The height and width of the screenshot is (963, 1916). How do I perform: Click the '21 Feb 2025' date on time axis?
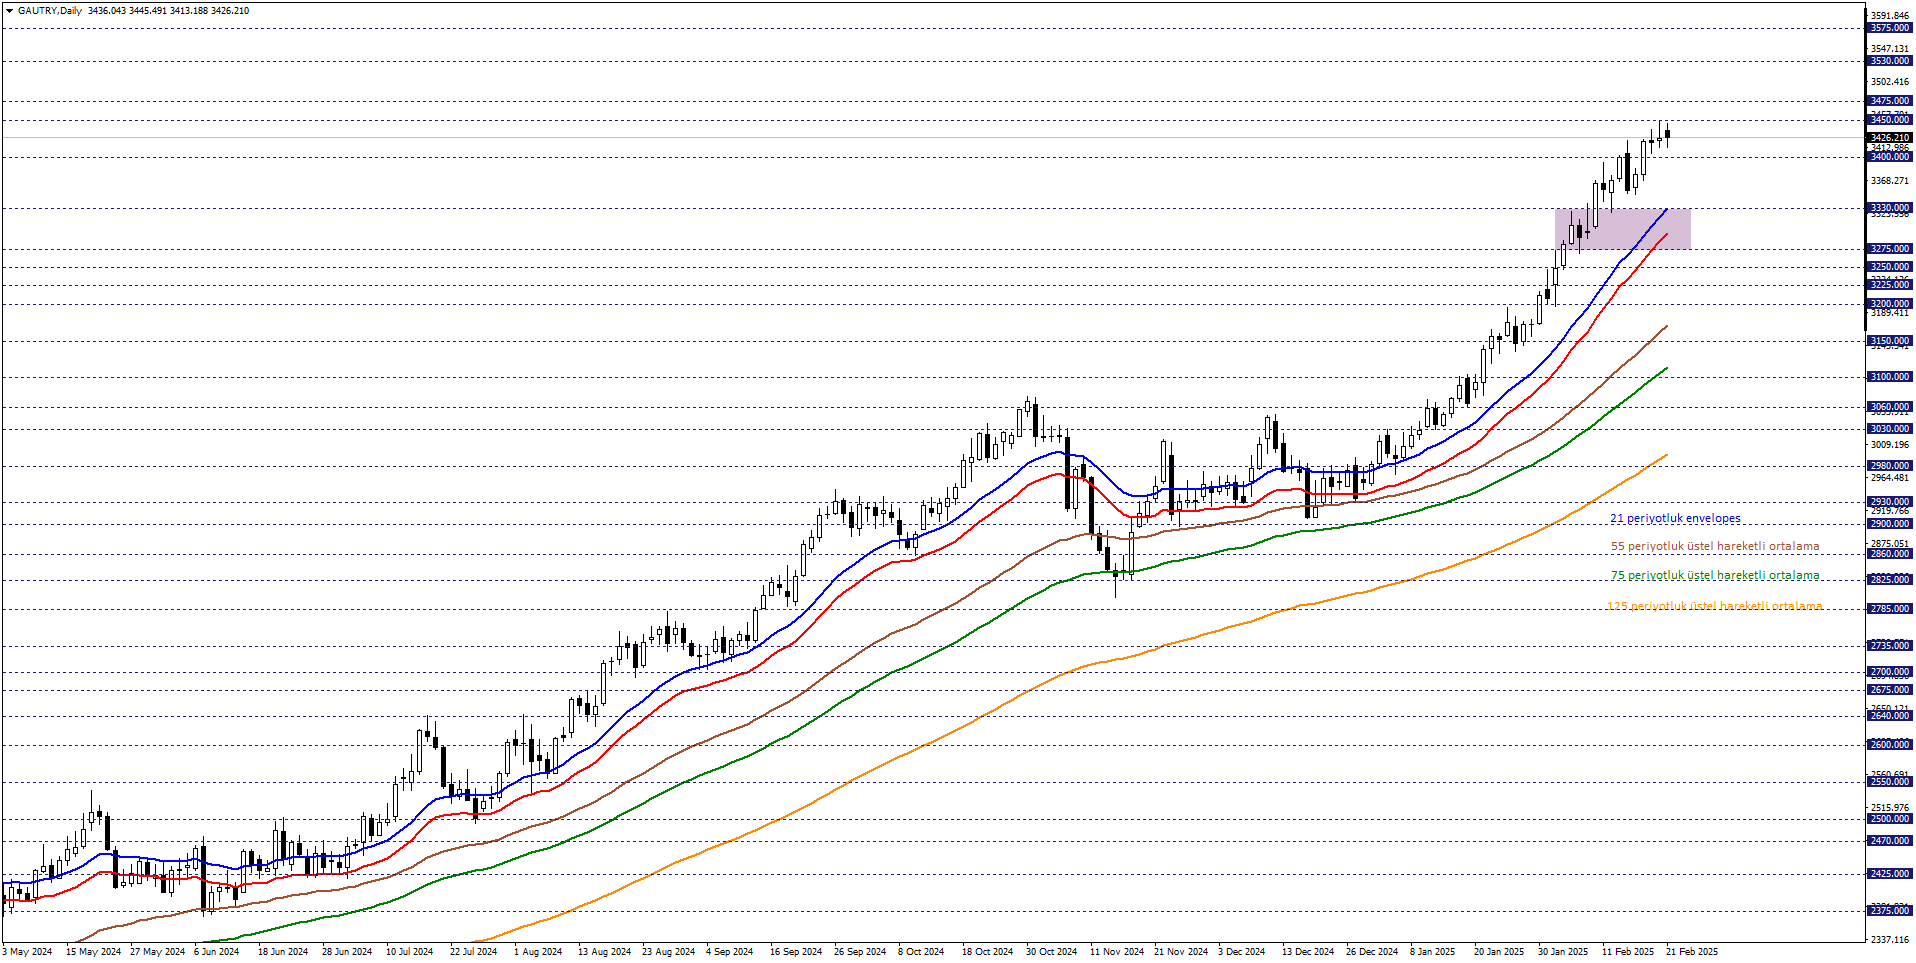click(x=1691, y=952)
